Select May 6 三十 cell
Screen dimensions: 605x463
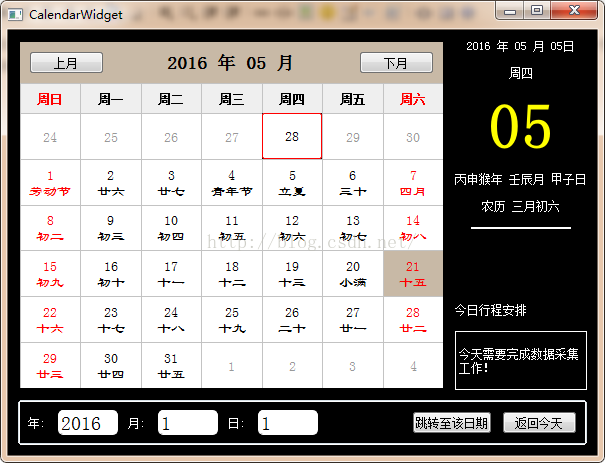coord(353,182)
